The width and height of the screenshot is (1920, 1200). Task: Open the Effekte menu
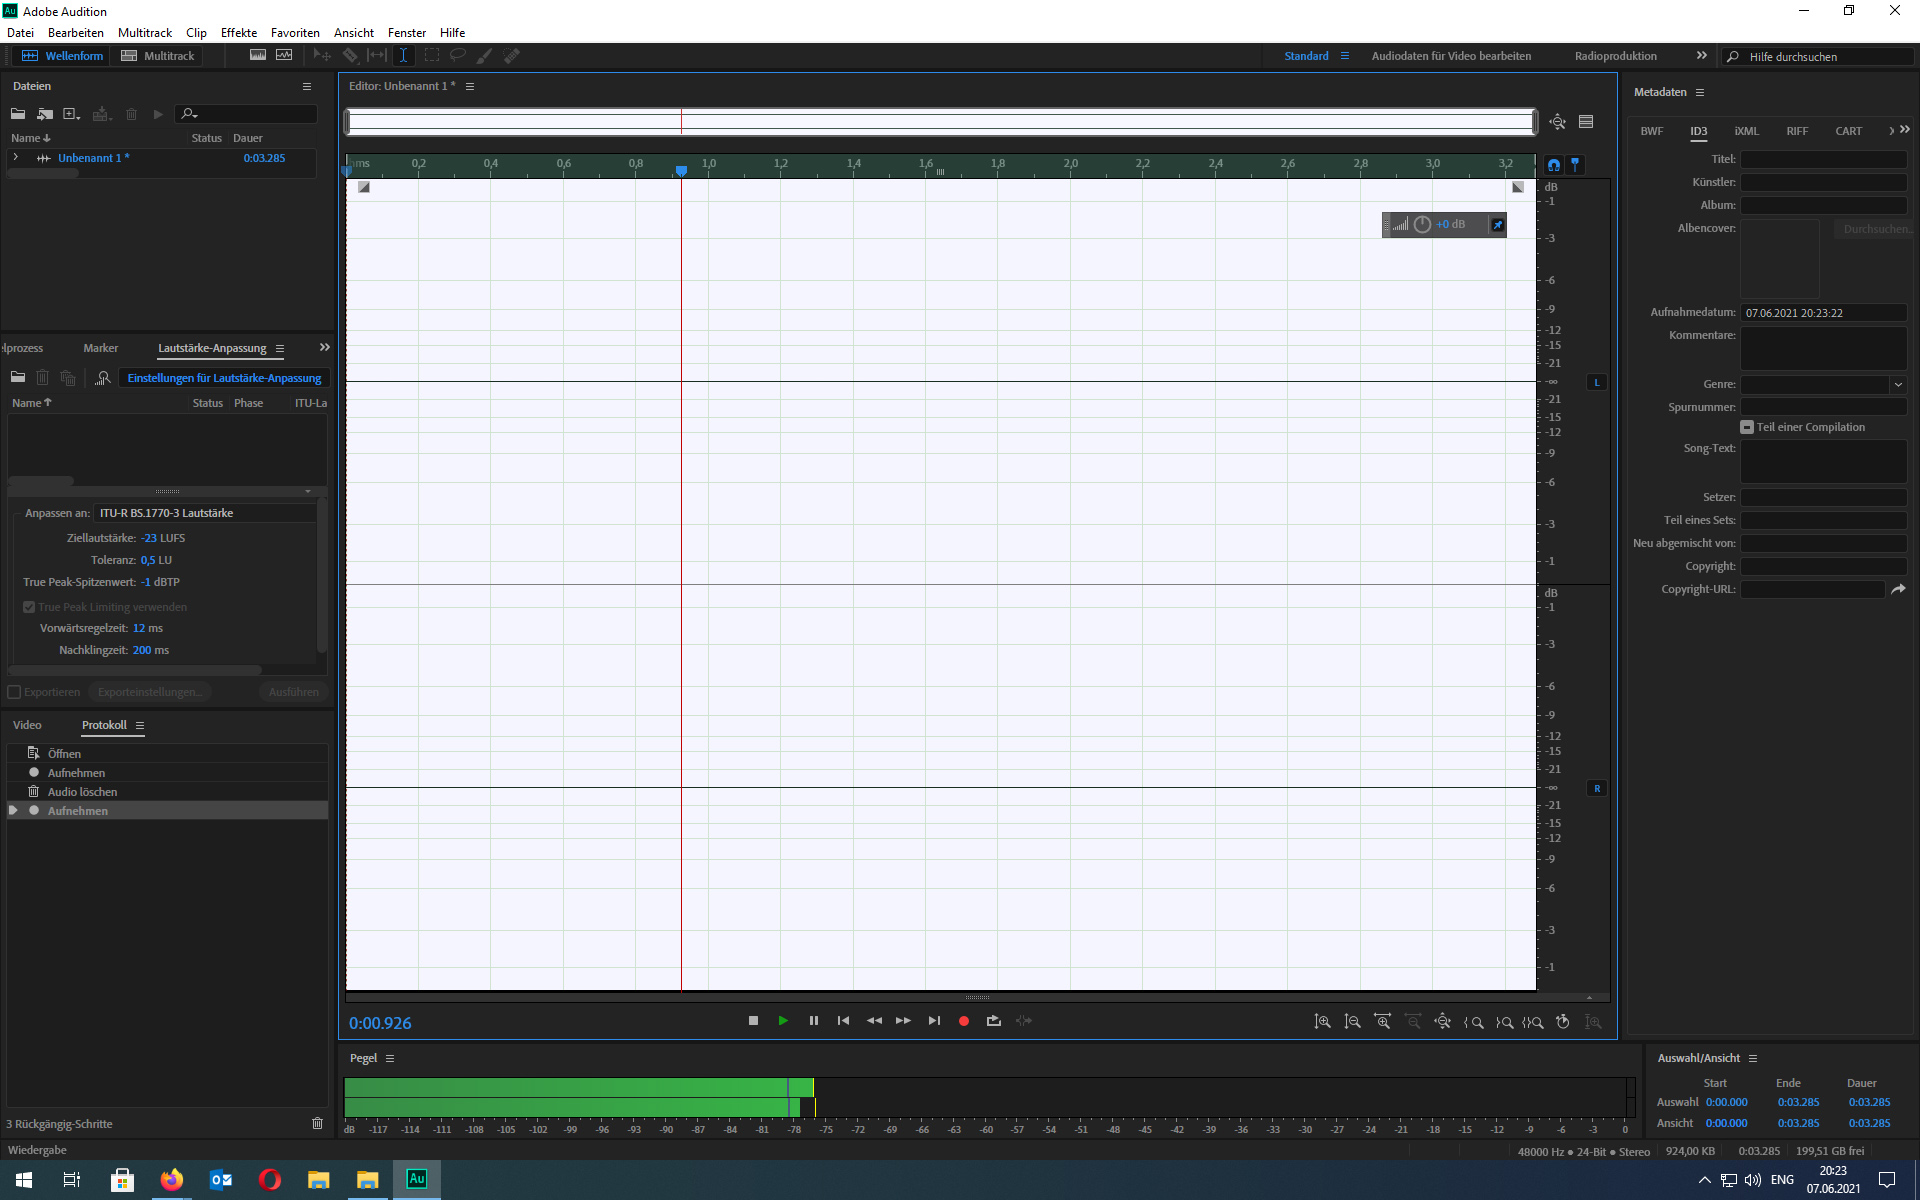(x=238, y=33)
